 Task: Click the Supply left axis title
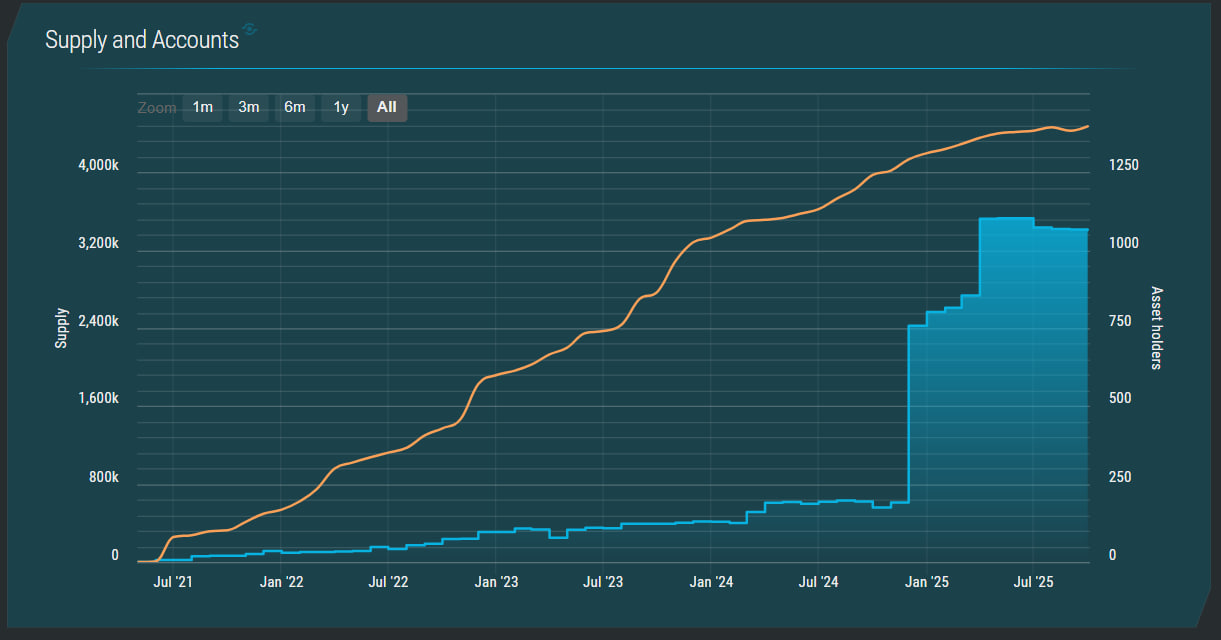[x=61, y=328]
